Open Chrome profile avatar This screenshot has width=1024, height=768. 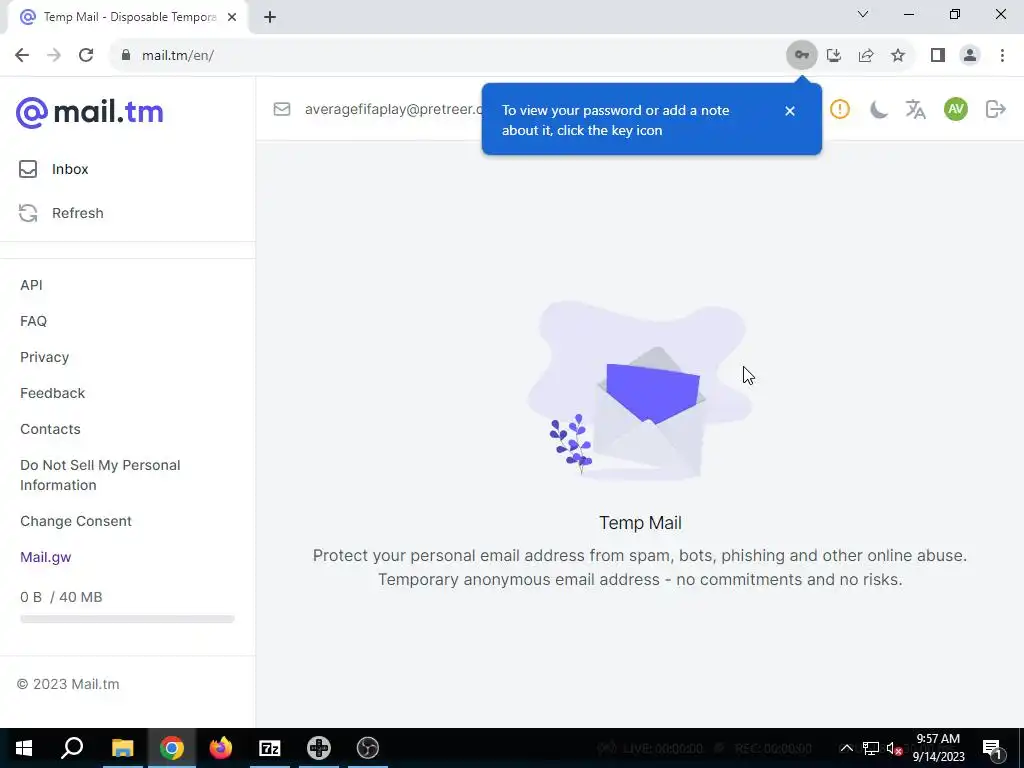pyautogui.click(x=970, y=55)
